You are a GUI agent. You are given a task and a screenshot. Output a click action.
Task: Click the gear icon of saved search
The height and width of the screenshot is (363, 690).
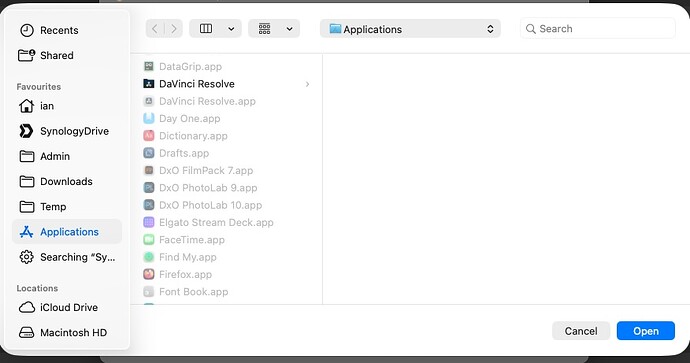click(26, 257)
